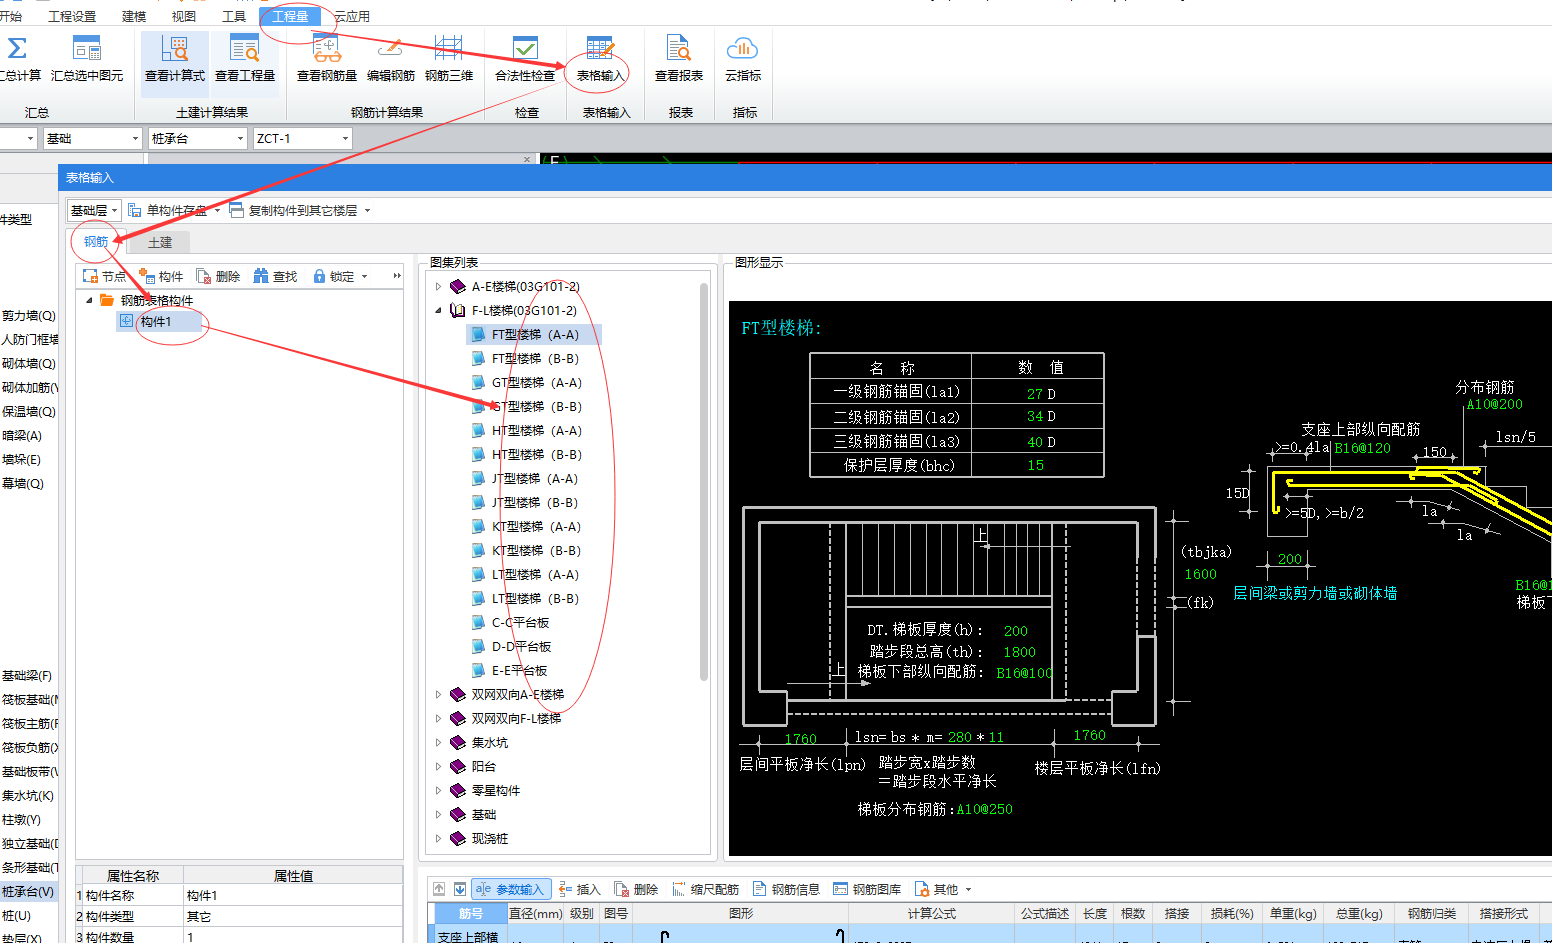Select HT型楼梯 (B-B) atlas item
The height and width of the screenshot is (943, 1552).
(x=536, y=454)
